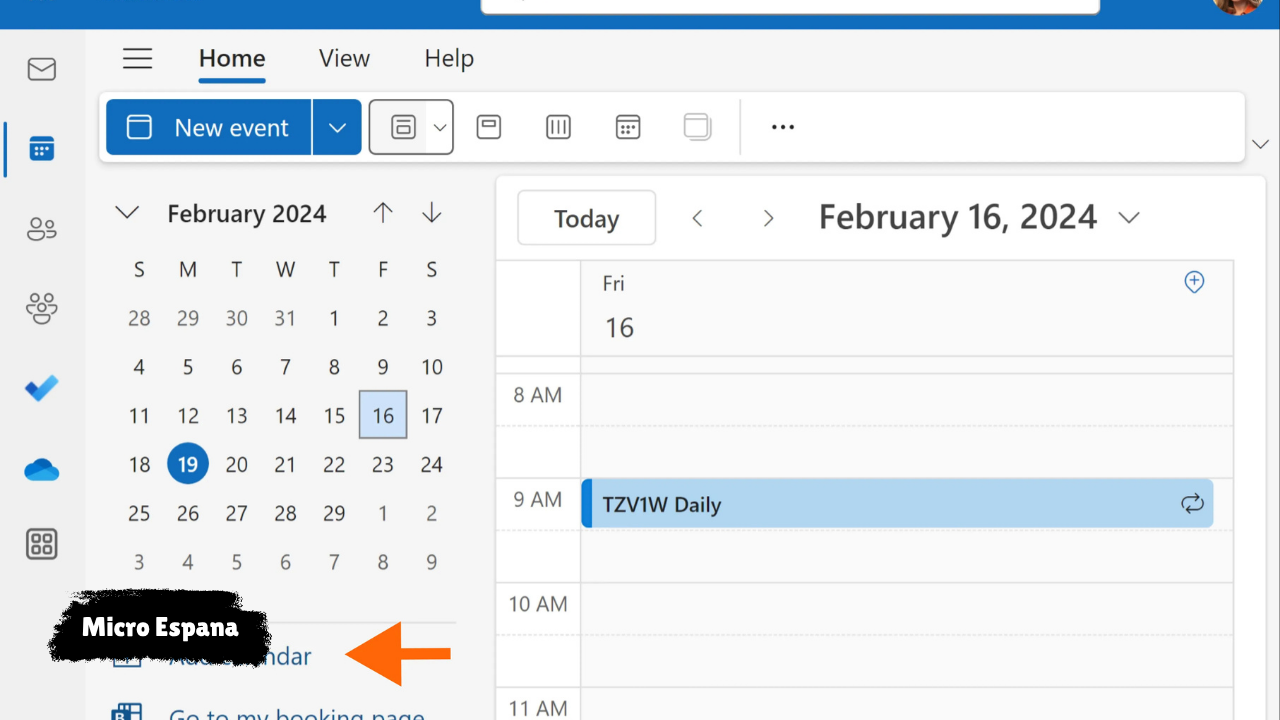Toggle the split view option
The height and width of the screenshot is (720, 1280).
point(697,127)
